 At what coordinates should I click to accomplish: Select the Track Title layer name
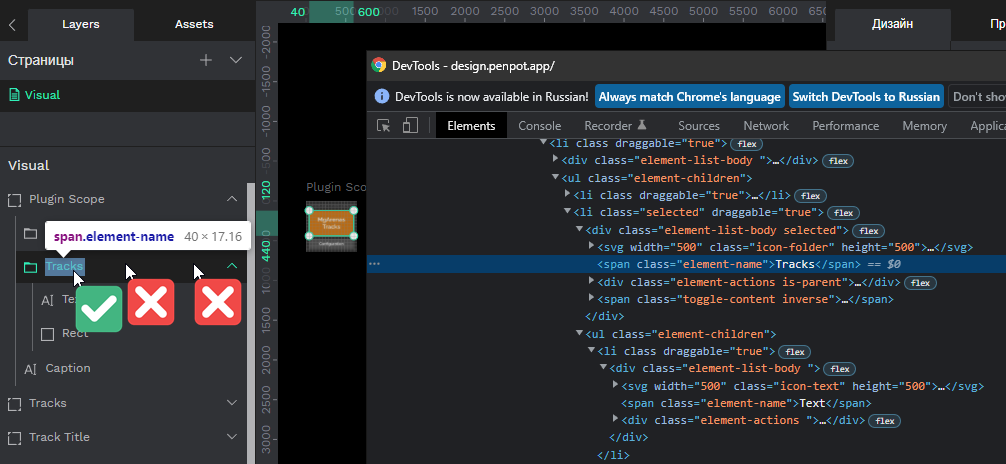click(59, 437)
